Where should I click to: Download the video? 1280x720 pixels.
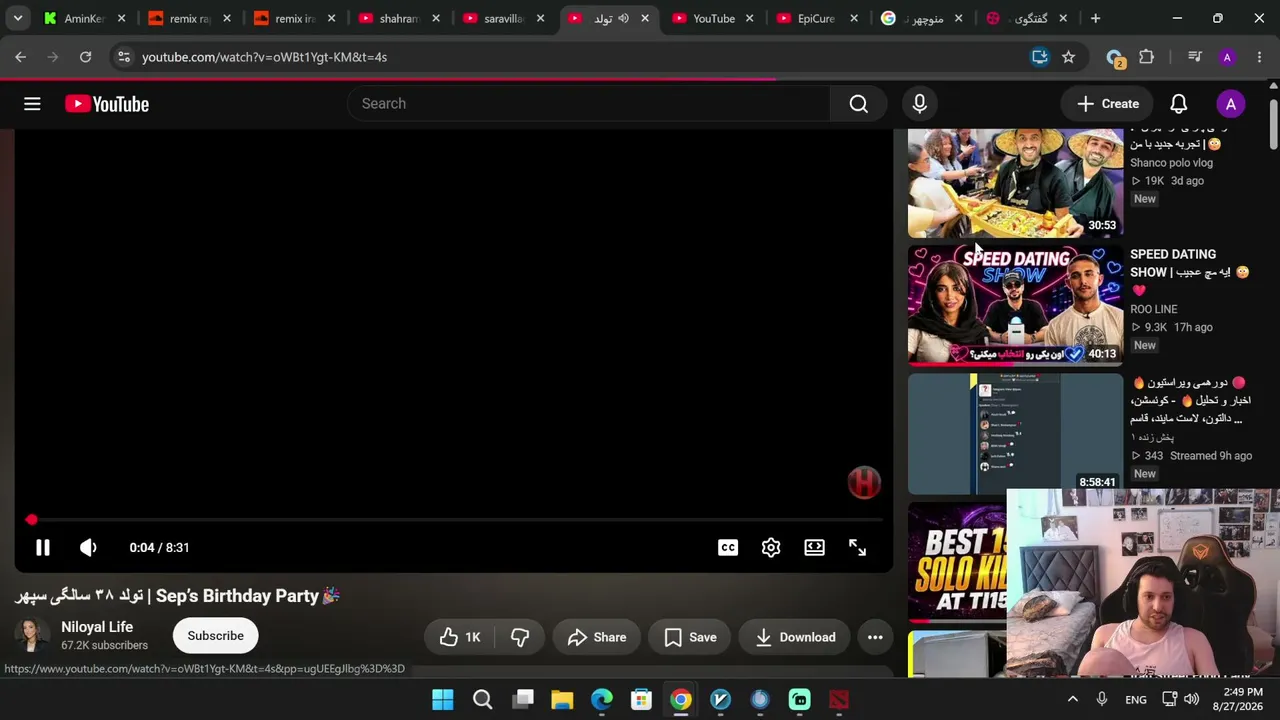(x=795, y=637)
